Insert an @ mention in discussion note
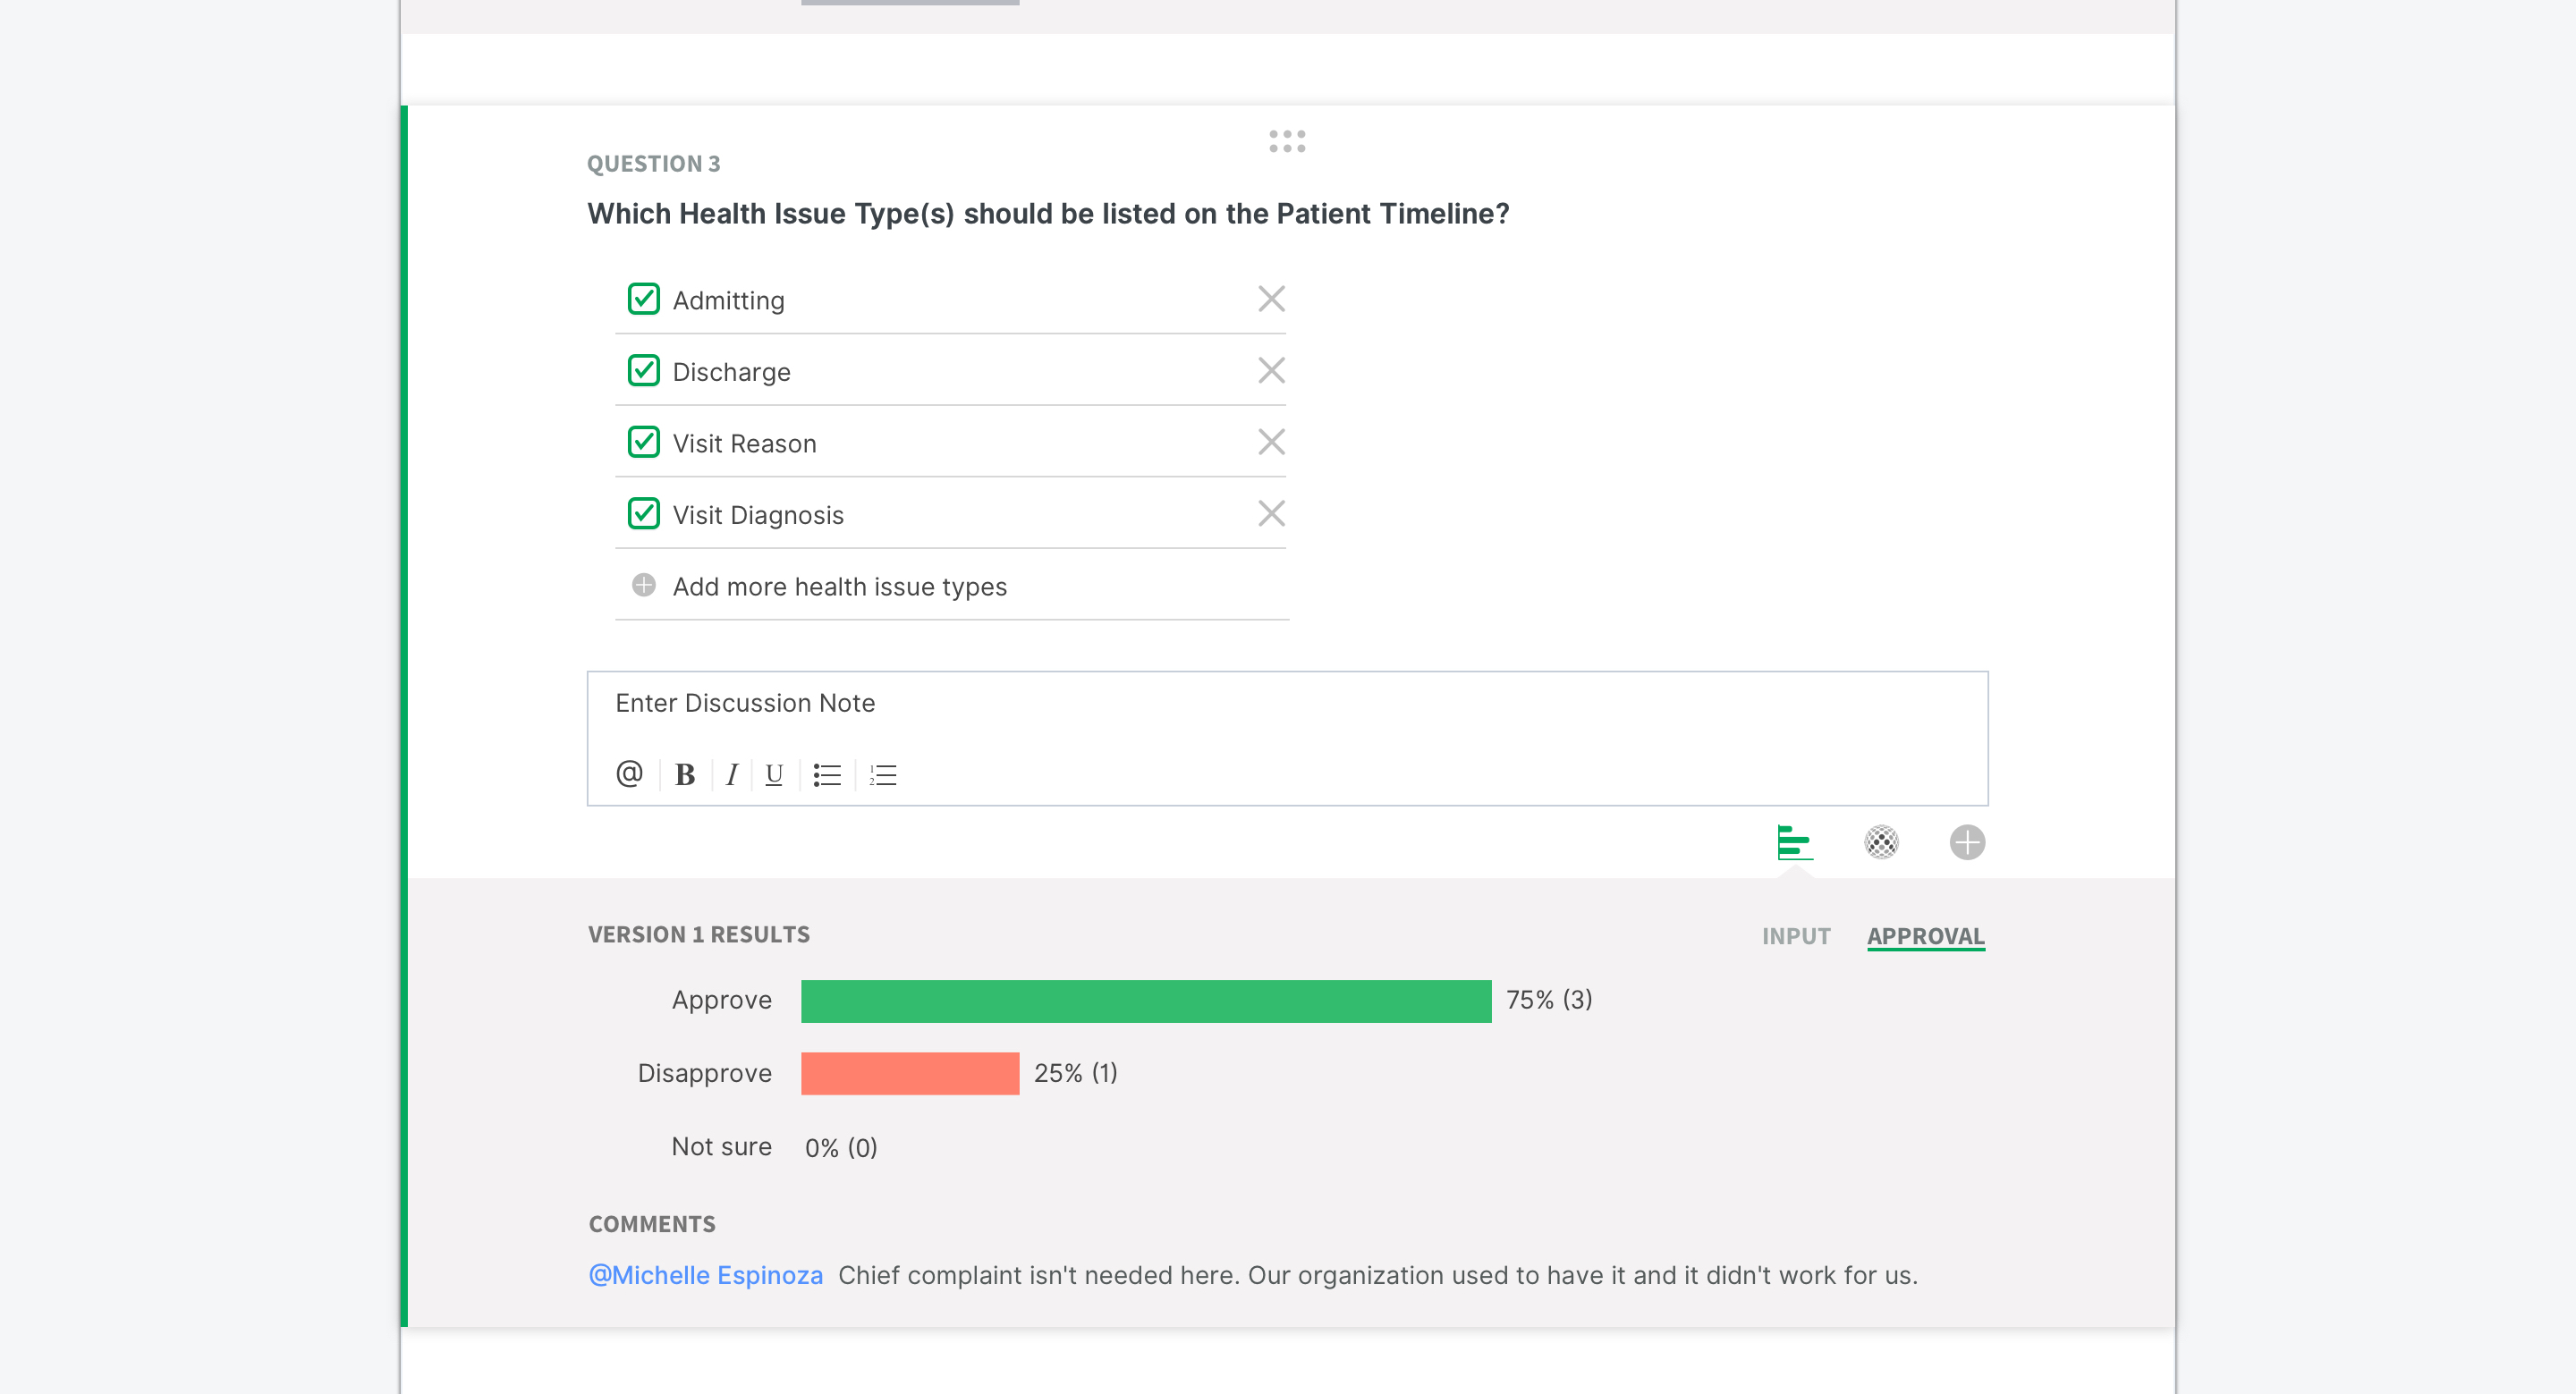Image resolution: width=2576 pixels, height=1394 pixels. pos(629,774)
